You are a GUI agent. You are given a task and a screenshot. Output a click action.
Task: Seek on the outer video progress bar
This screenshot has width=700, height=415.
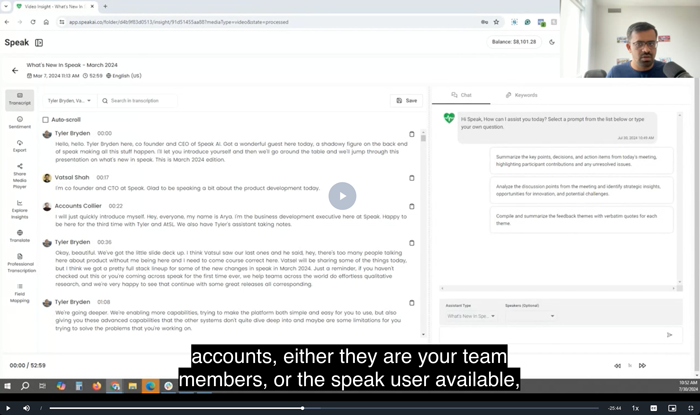coord(324,408)
